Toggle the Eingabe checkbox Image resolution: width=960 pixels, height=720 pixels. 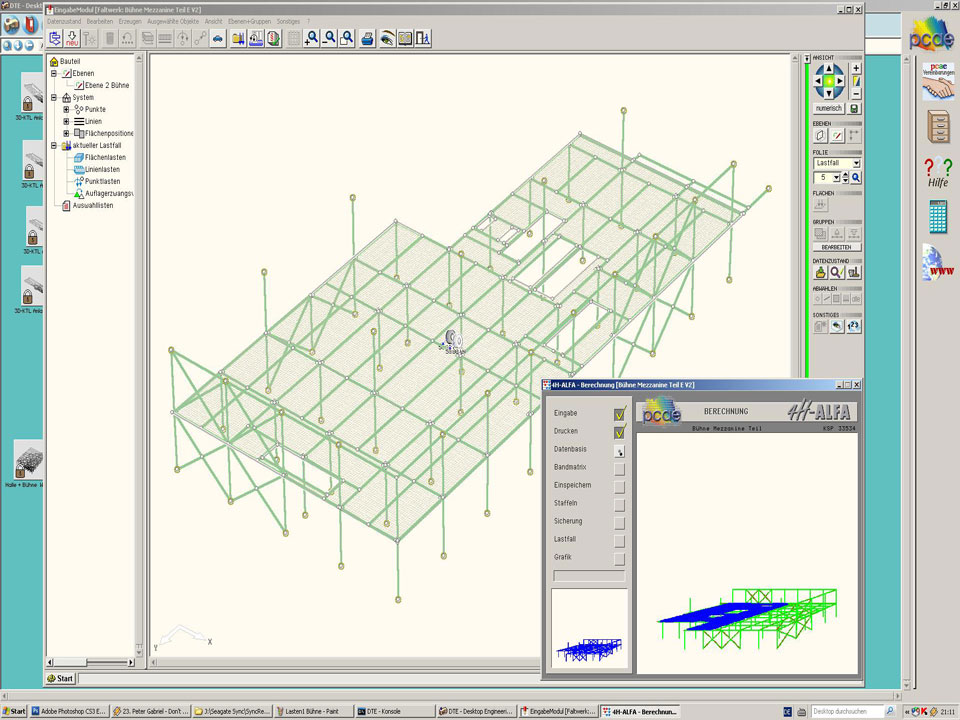point(619,413)
